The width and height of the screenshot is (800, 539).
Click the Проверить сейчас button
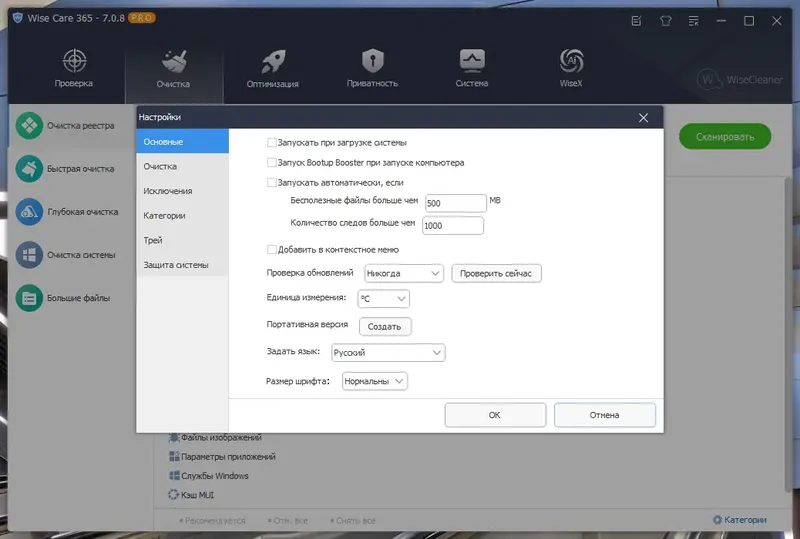(x=496, y=273)
